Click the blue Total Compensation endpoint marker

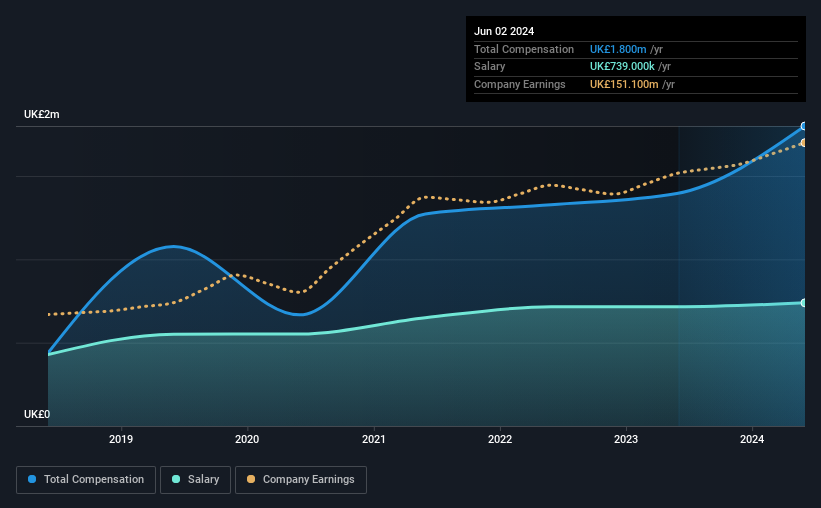pyautogui.click(x=804, y=126)
